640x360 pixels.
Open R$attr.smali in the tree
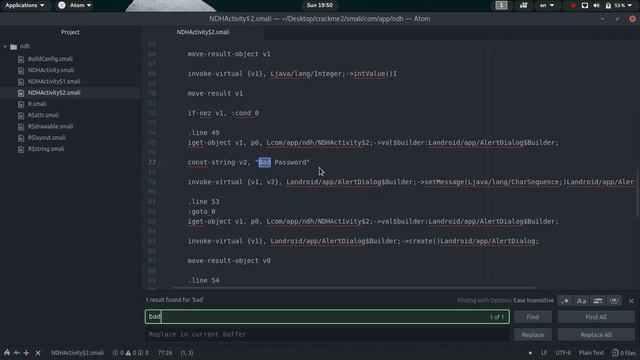click(43, 115)
